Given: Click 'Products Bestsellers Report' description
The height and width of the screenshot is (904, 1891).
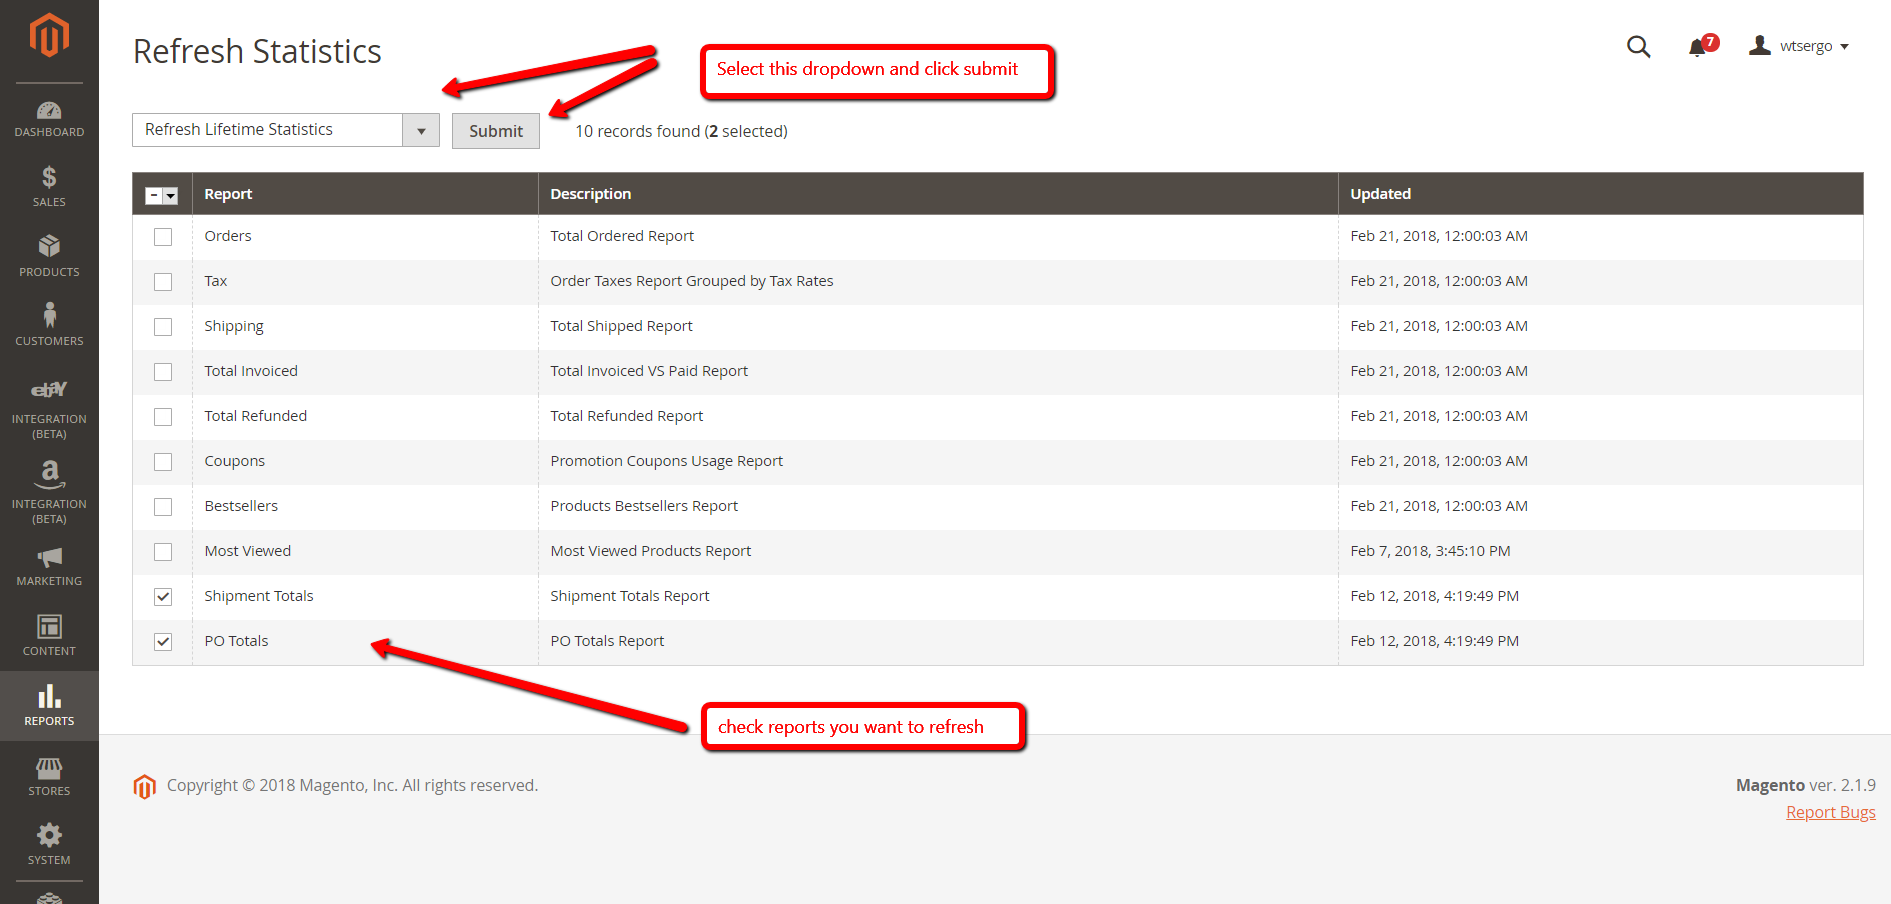Looking at the screenshot, I should point(644,506).
